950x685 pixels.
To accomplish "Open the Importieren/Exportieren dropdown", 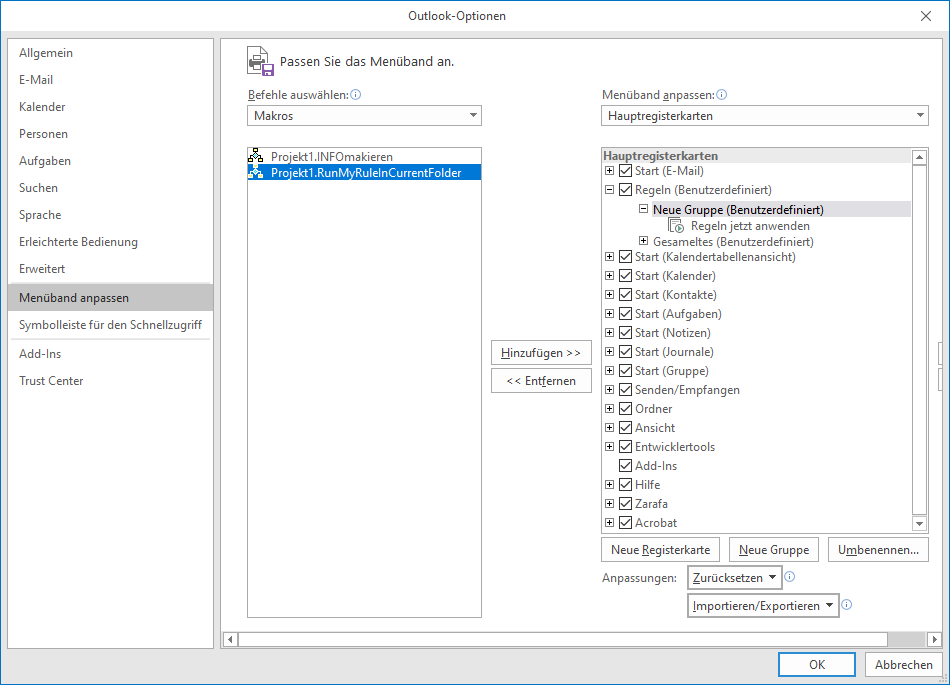I will click(763, 606).
